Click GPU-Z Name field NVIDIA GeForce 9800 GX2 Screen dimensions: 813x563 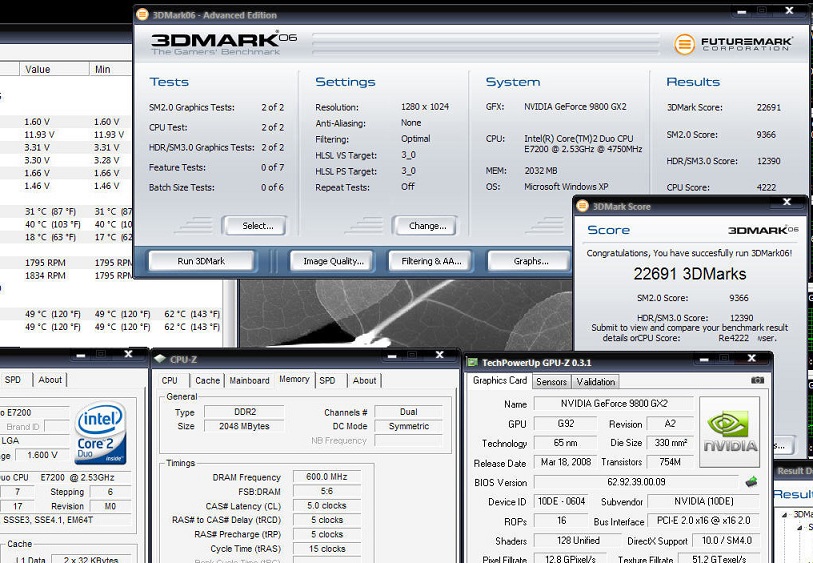tap(613, 403)
